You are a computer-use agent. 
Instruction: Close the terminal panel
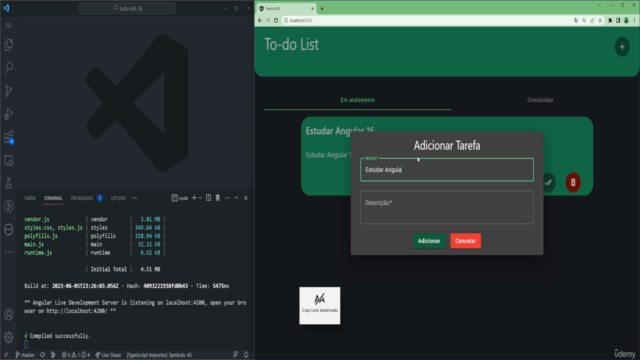click(x=246, y=198)
